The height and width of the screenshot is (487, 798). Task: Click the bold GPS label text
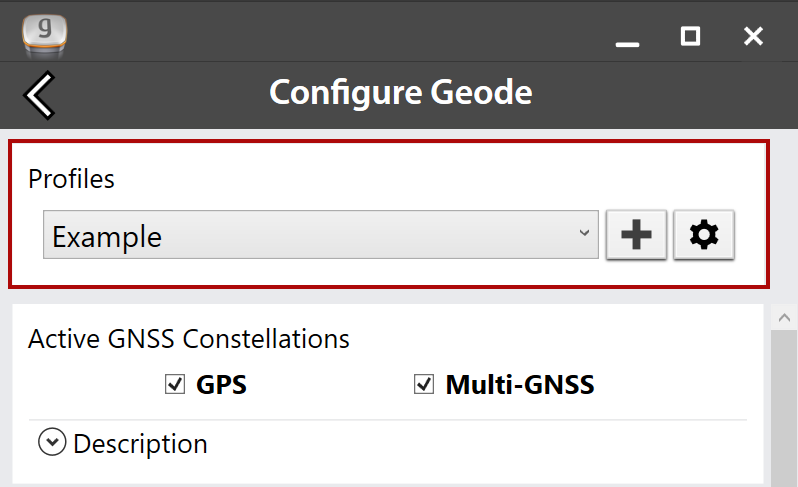[221, 385]
